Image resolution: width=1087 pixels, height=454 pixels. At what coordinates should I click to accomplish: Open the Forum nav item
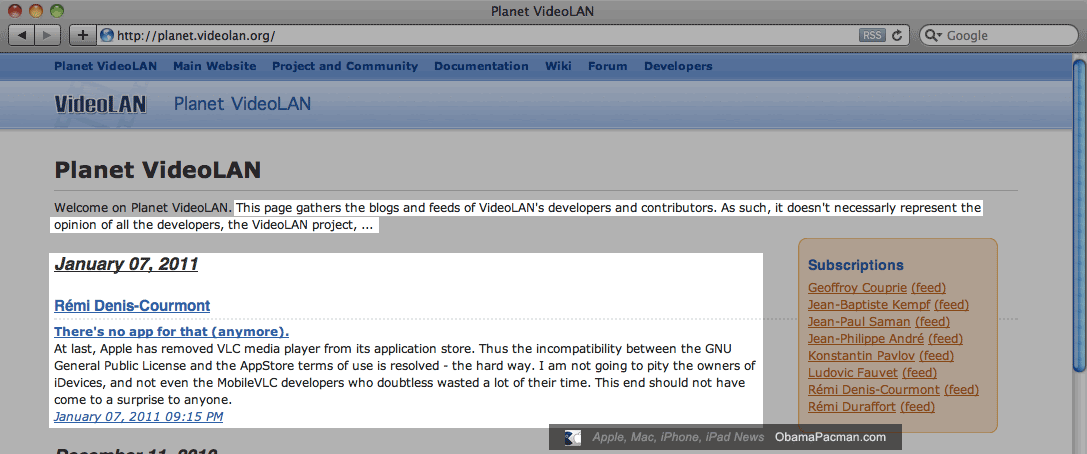[x=607, y=67]
